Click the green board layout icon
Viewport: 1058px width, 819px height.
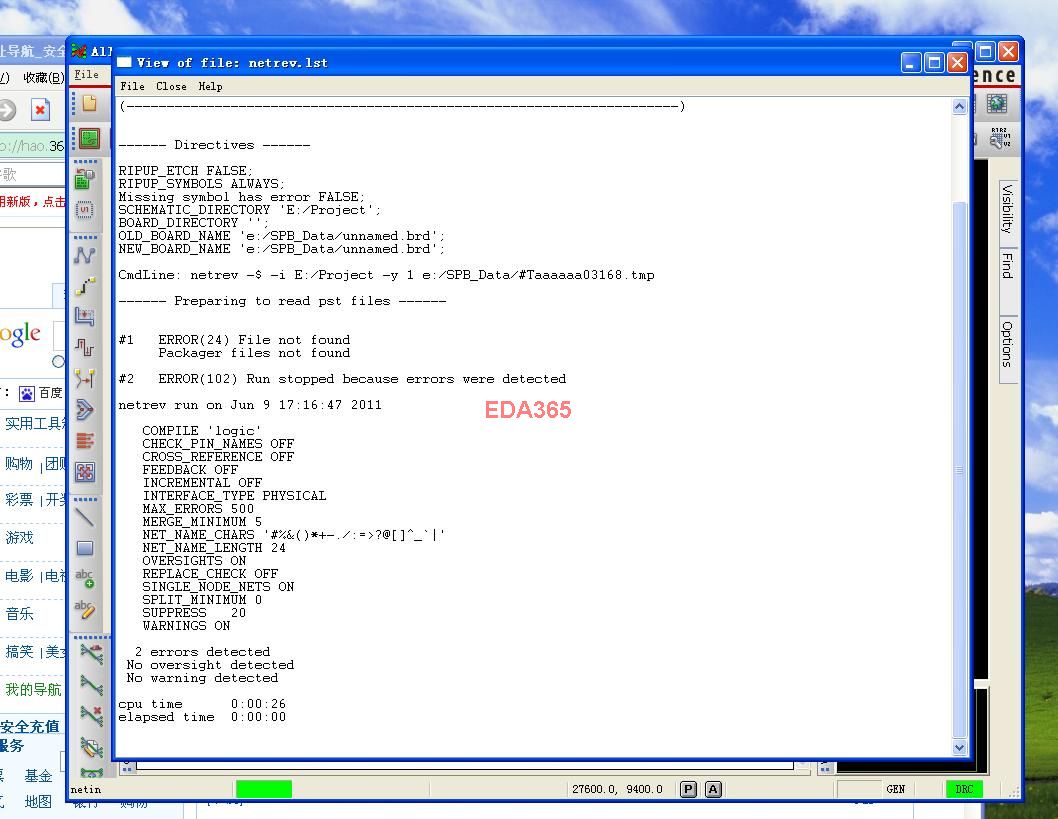point(89,138)
